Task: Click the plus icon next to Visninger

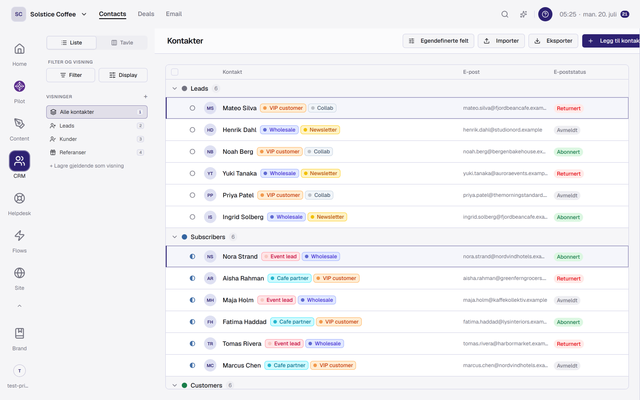Action: pyautogui.click(x=145, y=97)
